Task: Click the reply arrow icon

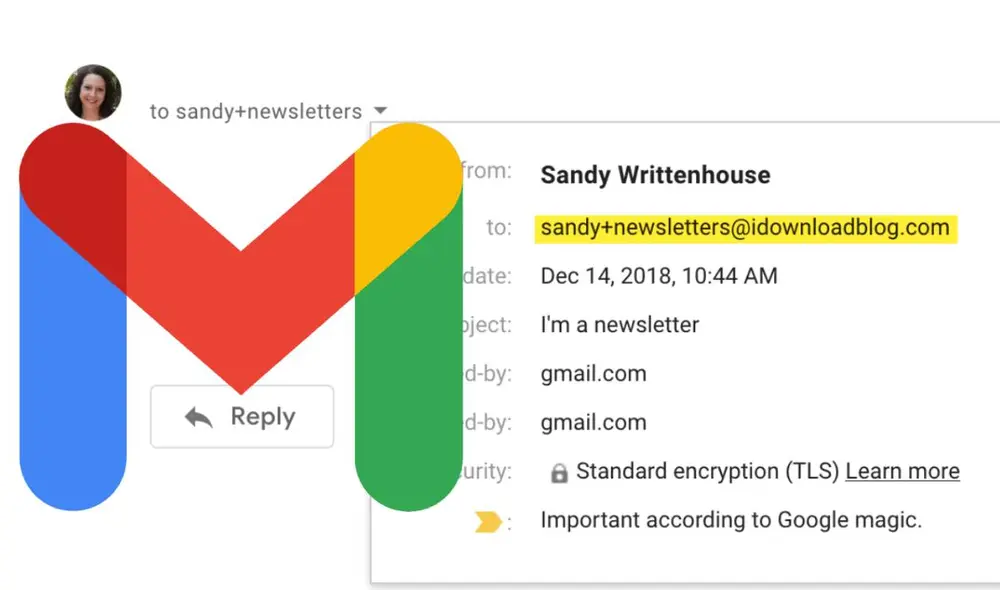Action: pos(199,418)
